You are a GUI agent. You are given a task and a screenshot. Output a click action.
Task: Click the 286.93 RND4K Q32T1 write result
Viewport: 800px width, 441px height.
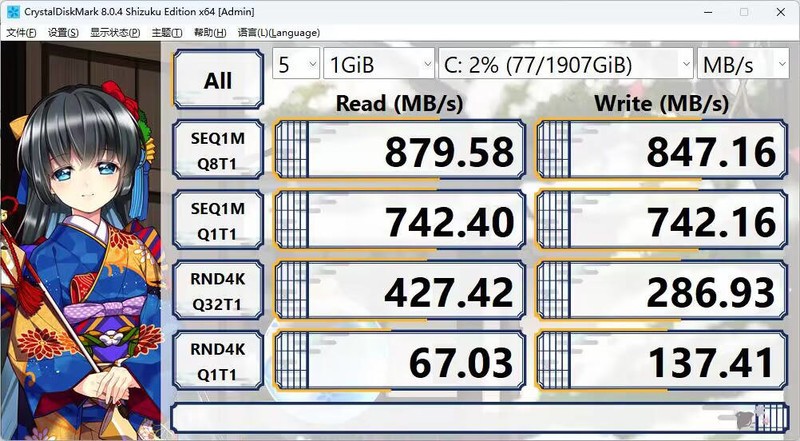click(662, 290)
